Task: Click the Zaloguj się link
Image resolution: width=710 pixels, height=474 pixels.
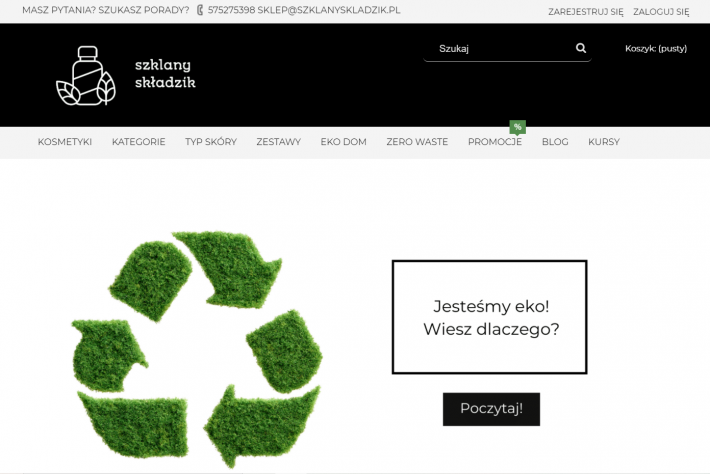Action: click(x=661, y=12)
